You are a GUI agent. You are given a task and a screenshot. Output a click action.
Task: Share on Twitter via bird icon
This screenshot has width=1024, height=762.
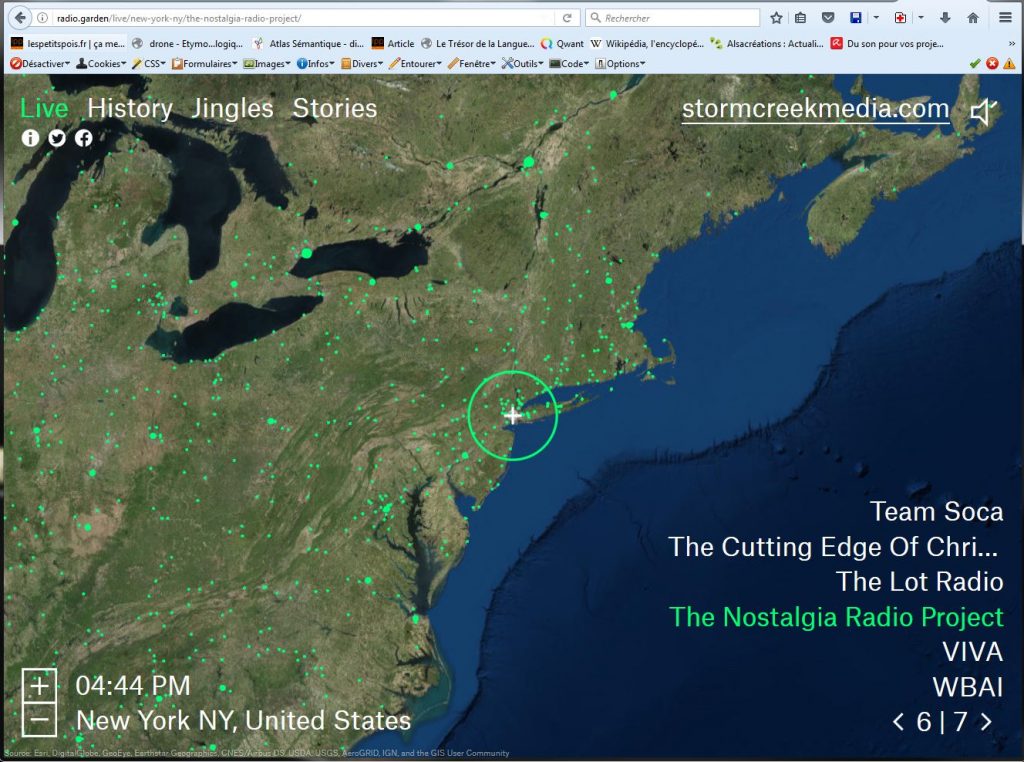[57, 138]
